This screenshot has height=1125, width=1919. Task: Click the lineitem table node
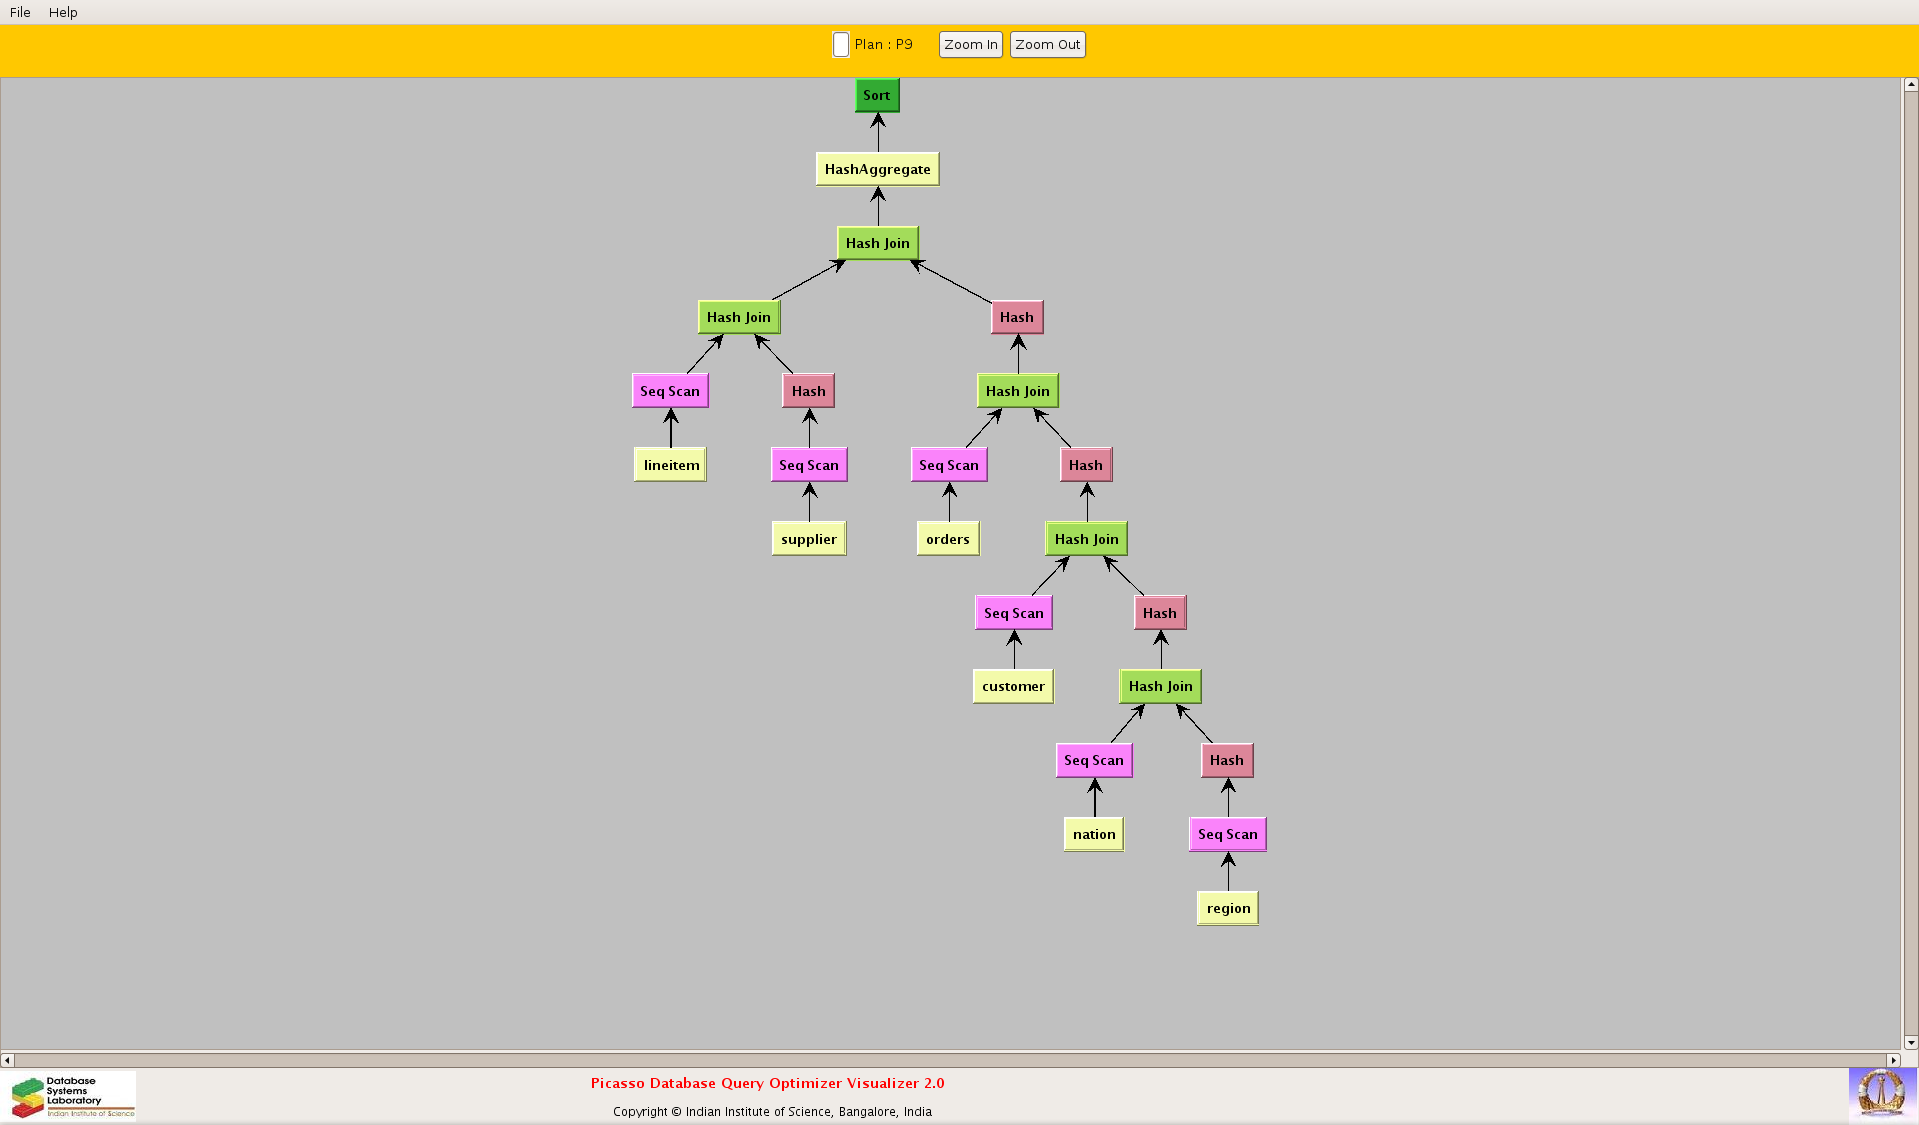671,465
